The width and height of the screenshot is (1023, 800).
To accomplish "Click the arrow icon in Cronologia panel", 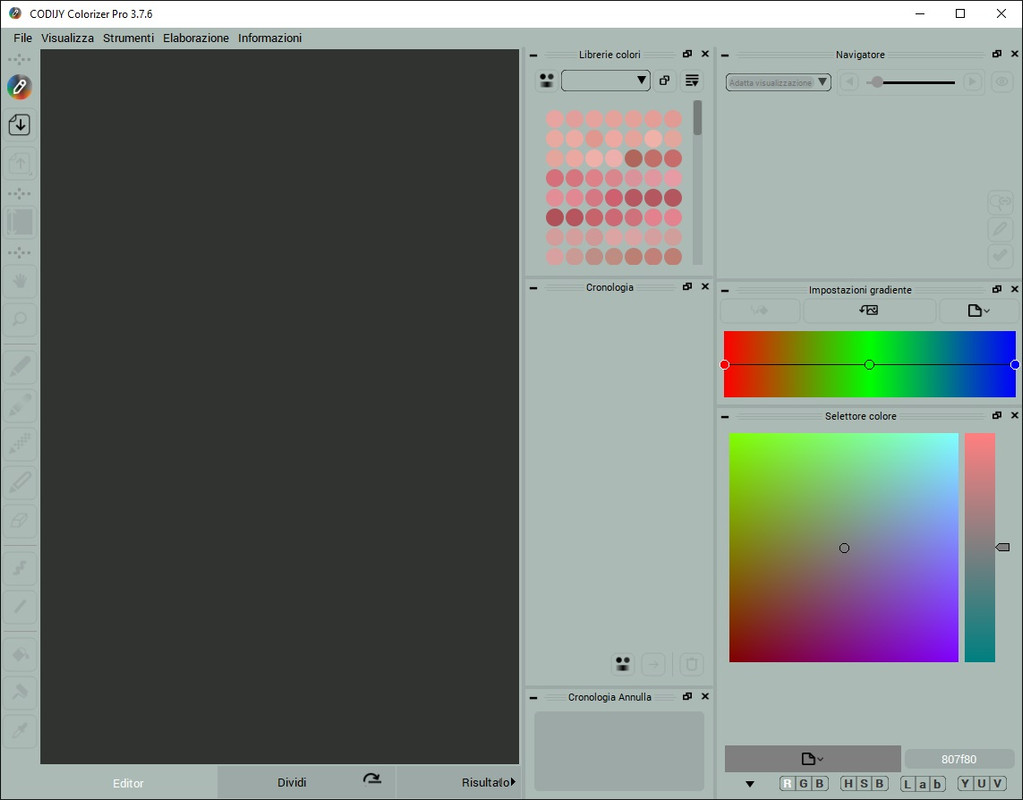I will tap(653, 664).
